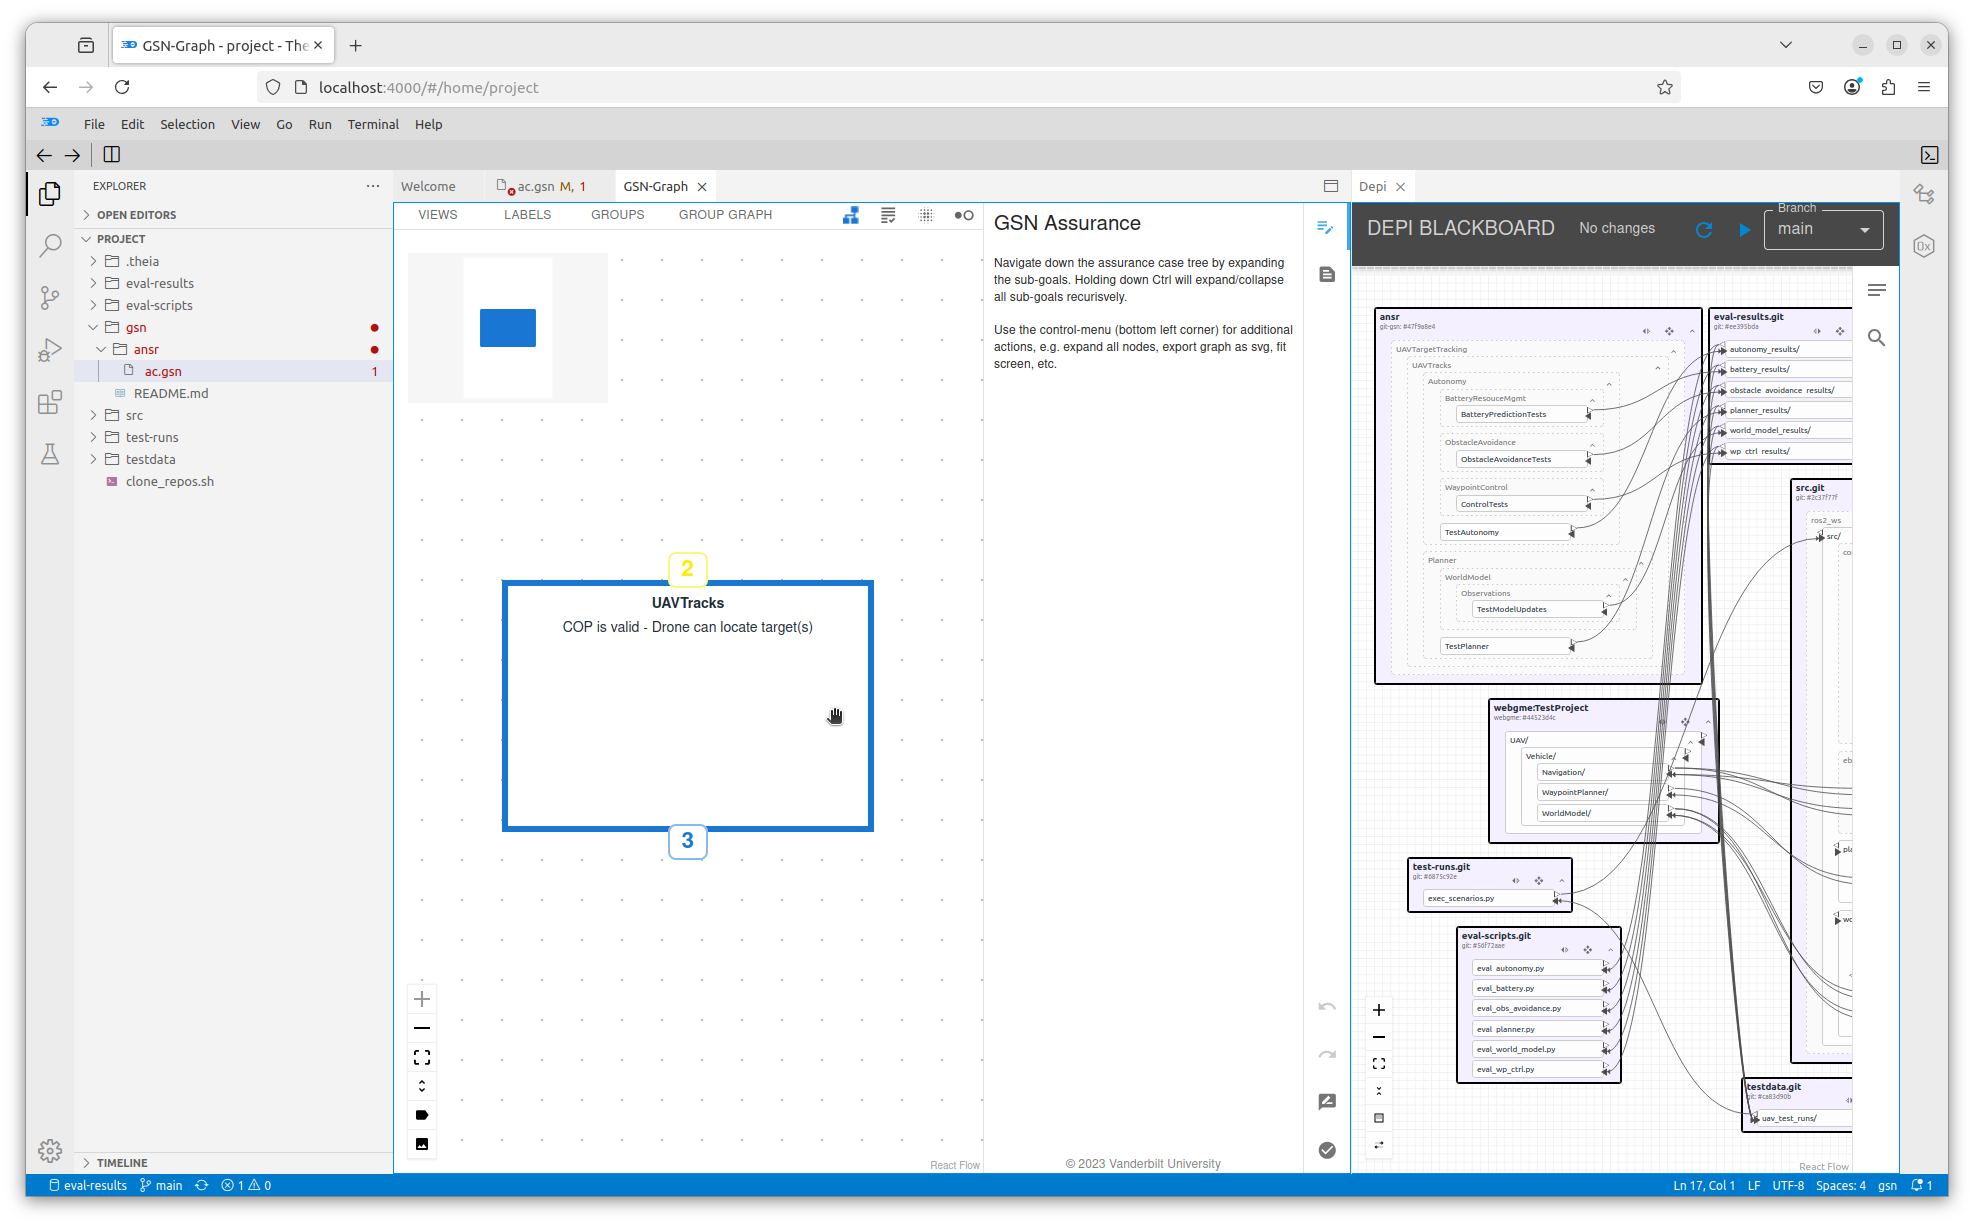Image resolution: width=1974 pixels, height=1225 pixels.
Task: Select the GROUP GRAPH tab
Action: [725, 215]
